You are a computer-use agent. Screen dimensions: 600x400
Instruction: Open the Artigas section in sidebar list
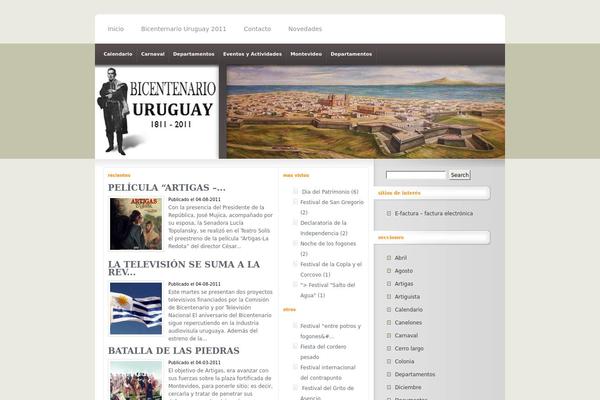404,284
